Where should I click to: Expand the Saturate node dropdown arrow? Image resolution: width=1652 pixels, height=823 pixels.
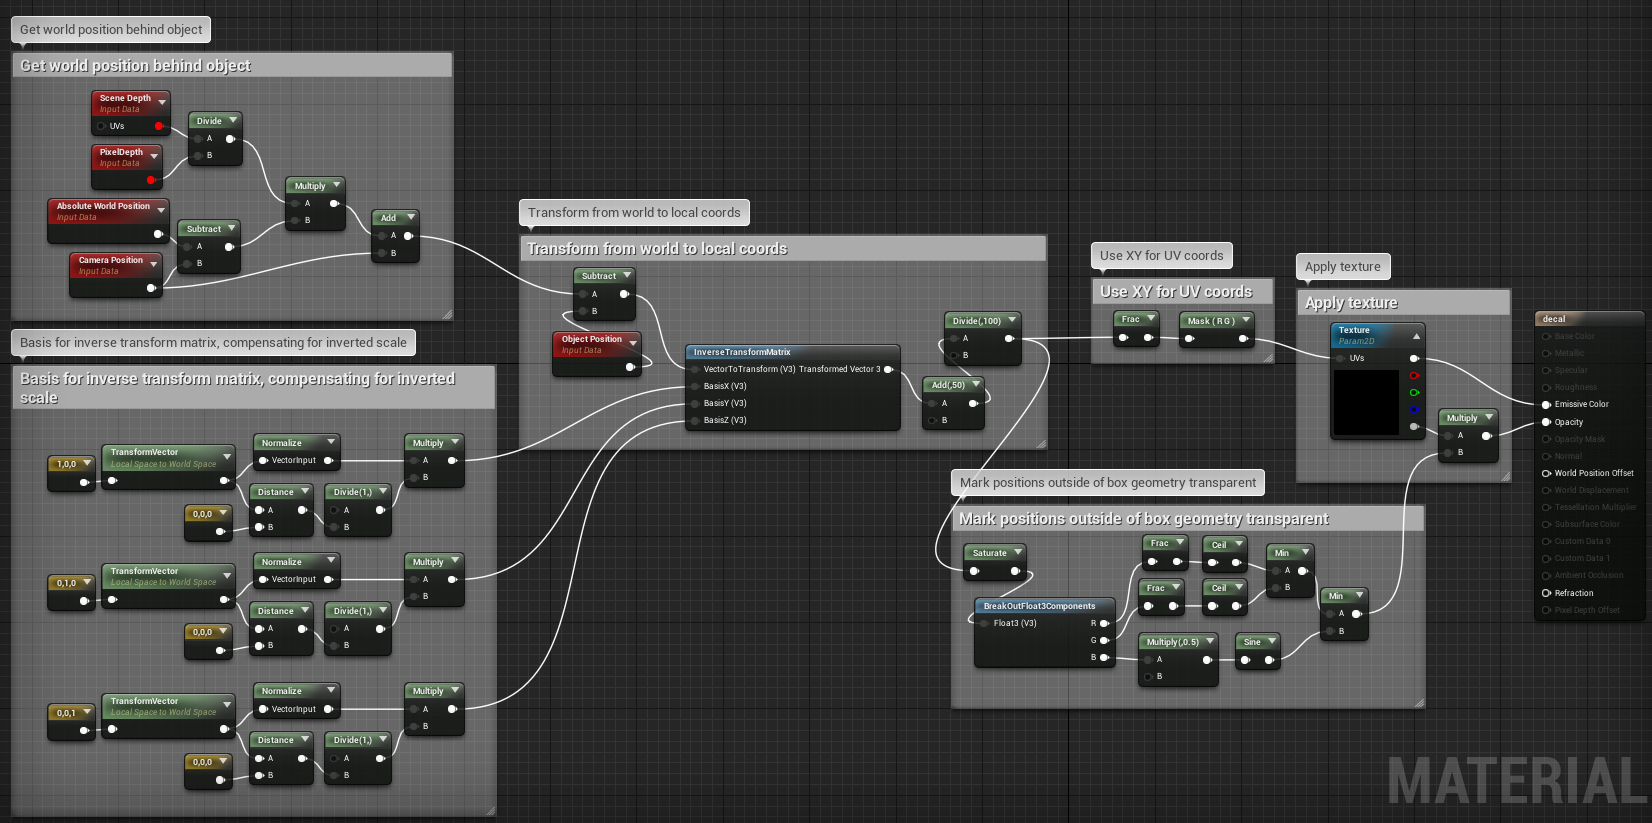tap(1018, 552)
